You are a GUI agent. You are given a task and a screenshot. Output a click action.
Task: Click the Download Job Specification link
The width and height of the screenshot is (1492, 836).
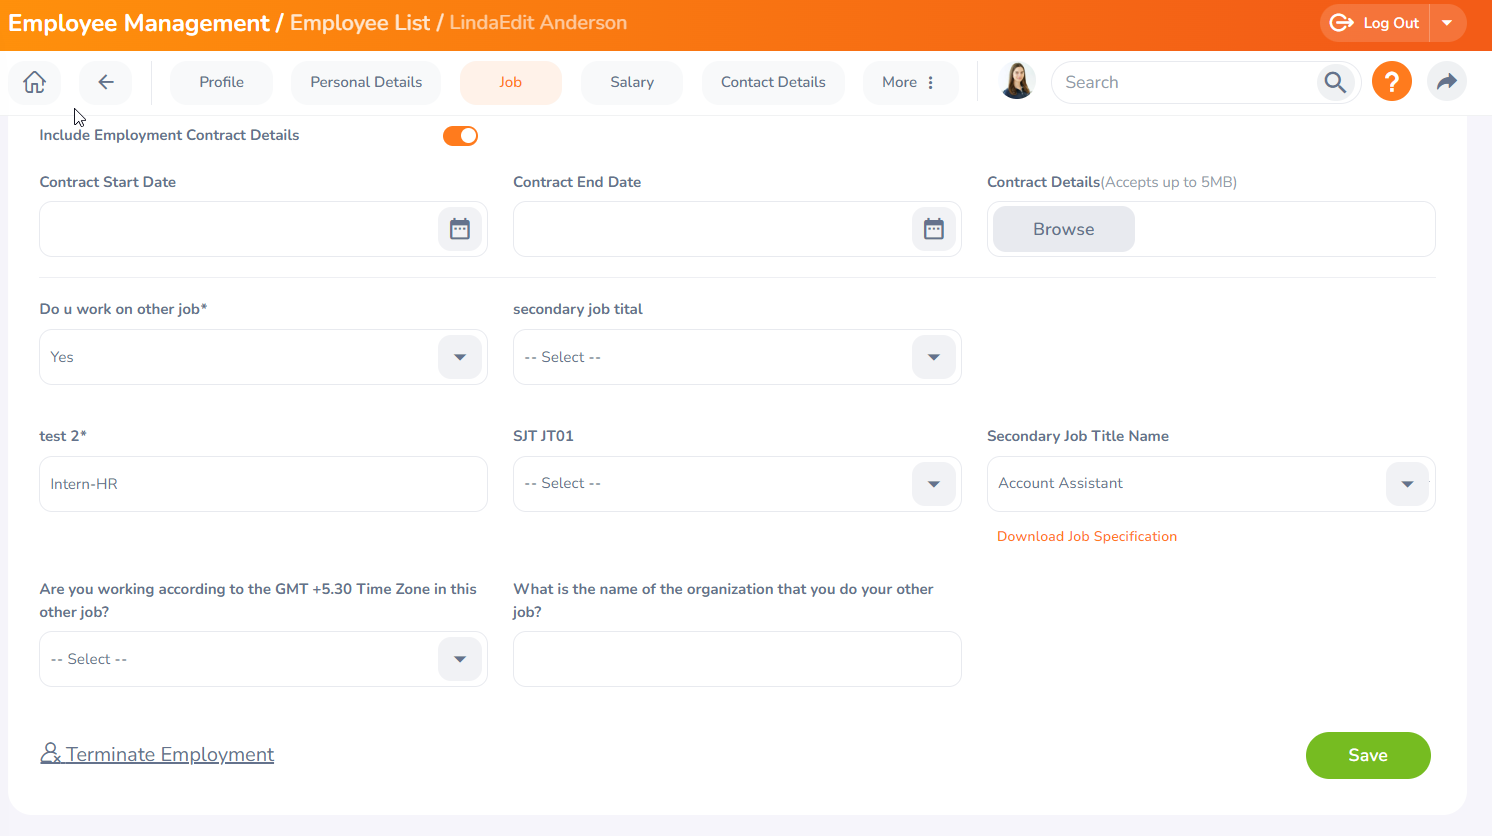1086,536
